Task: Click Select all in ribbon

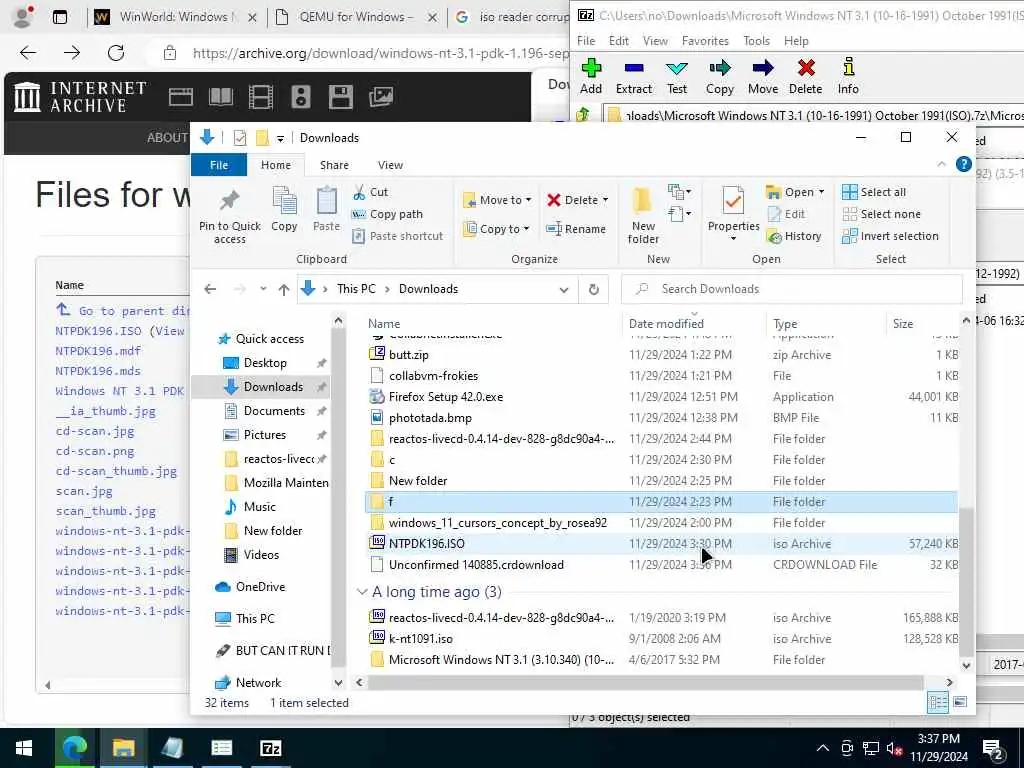Action: pos(874,192)
